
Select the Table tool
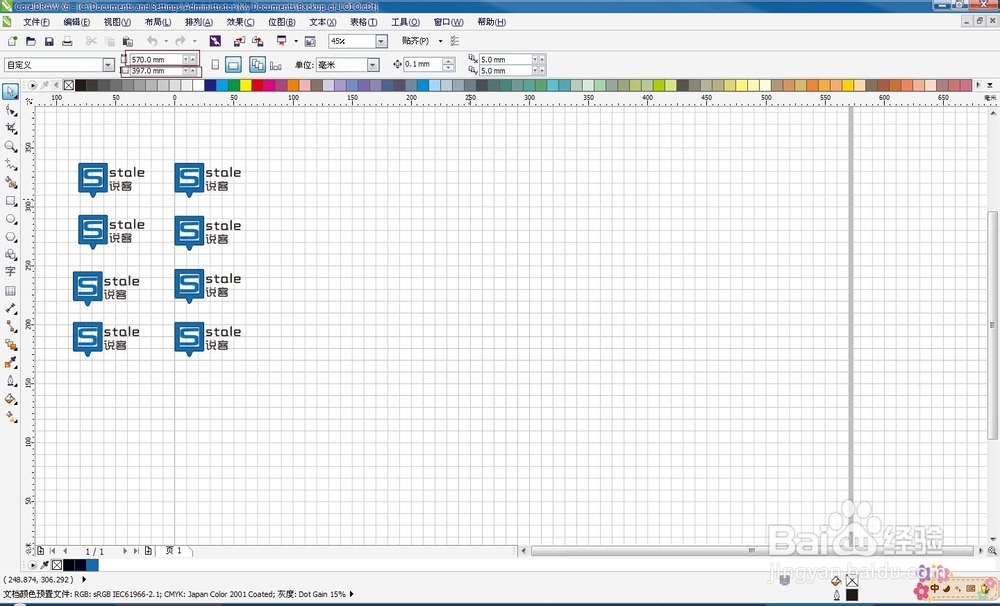pos(10,290)
